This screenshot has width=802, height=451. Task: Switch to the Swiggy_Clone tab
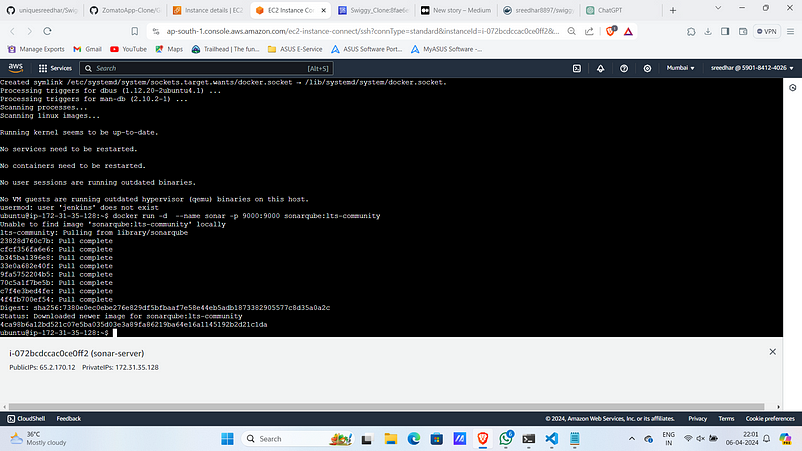[x=373, y=10]
